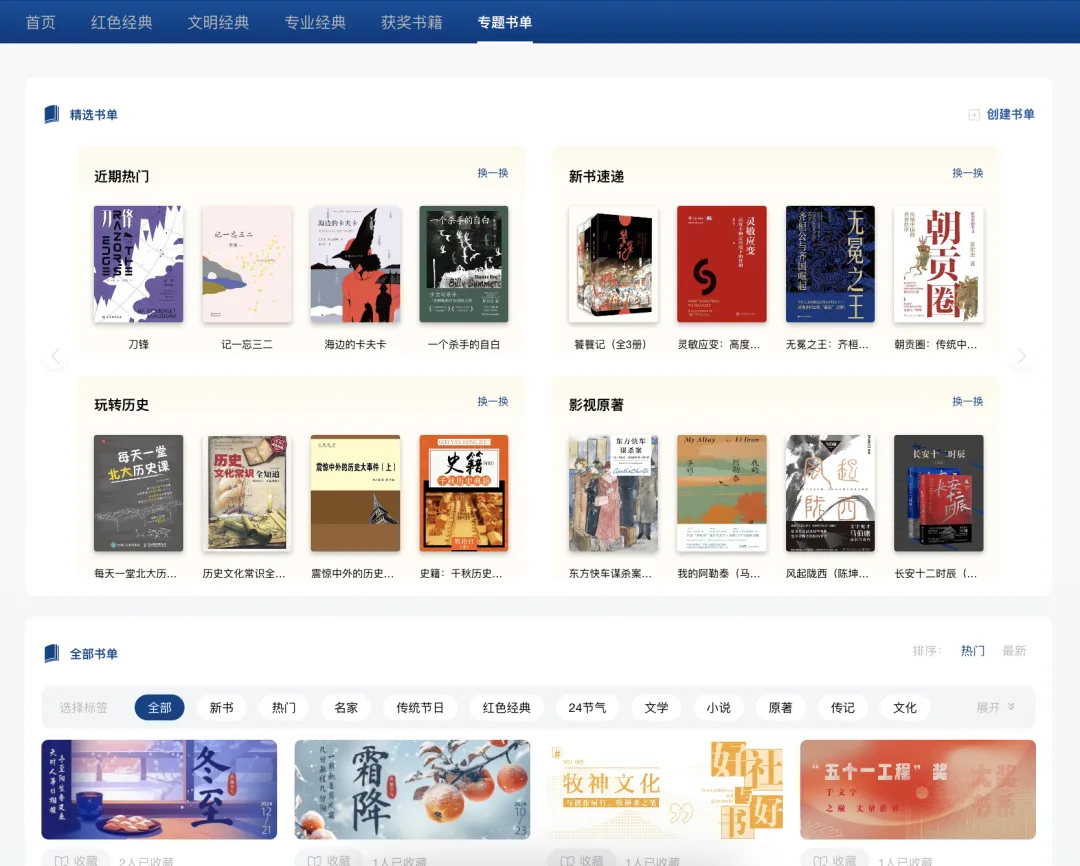This screenshot has width=1080, height=866.
Task: Go to previous carousel page arrow
Action: [56, 356]
